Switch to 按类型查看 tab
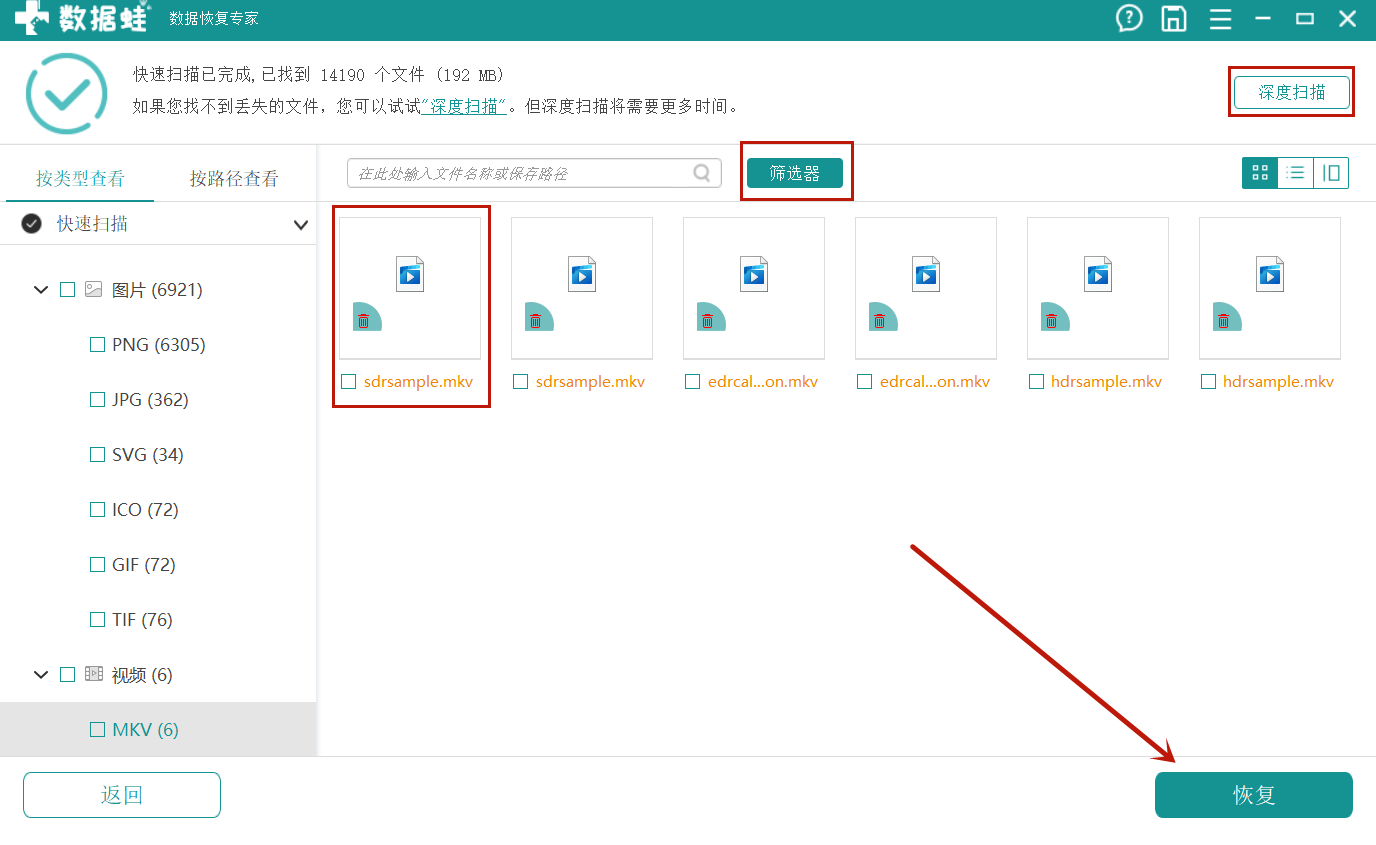Image resolution: width=1376 pixels, height=845 pixels. coord(80,179)
